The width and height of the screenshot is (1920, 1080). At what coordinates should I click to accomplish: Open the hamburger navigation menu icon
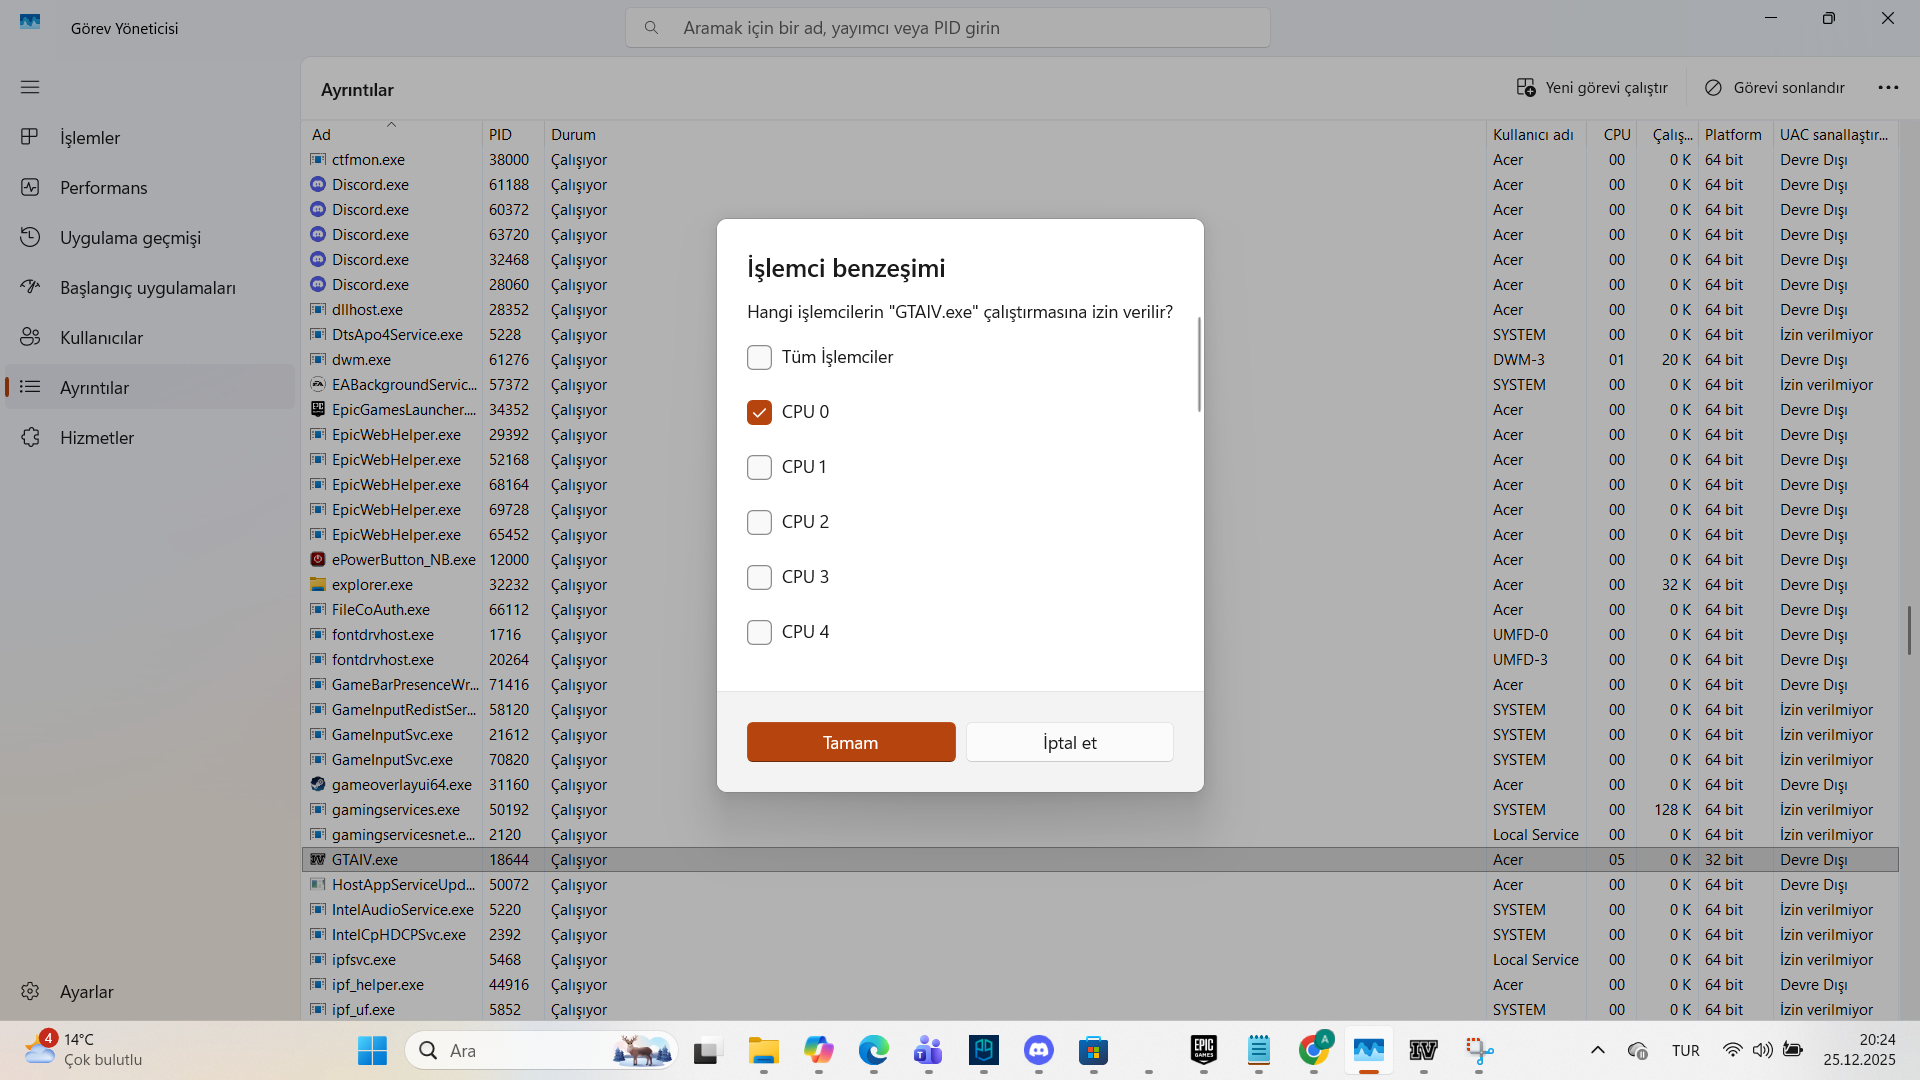[30, 87]
